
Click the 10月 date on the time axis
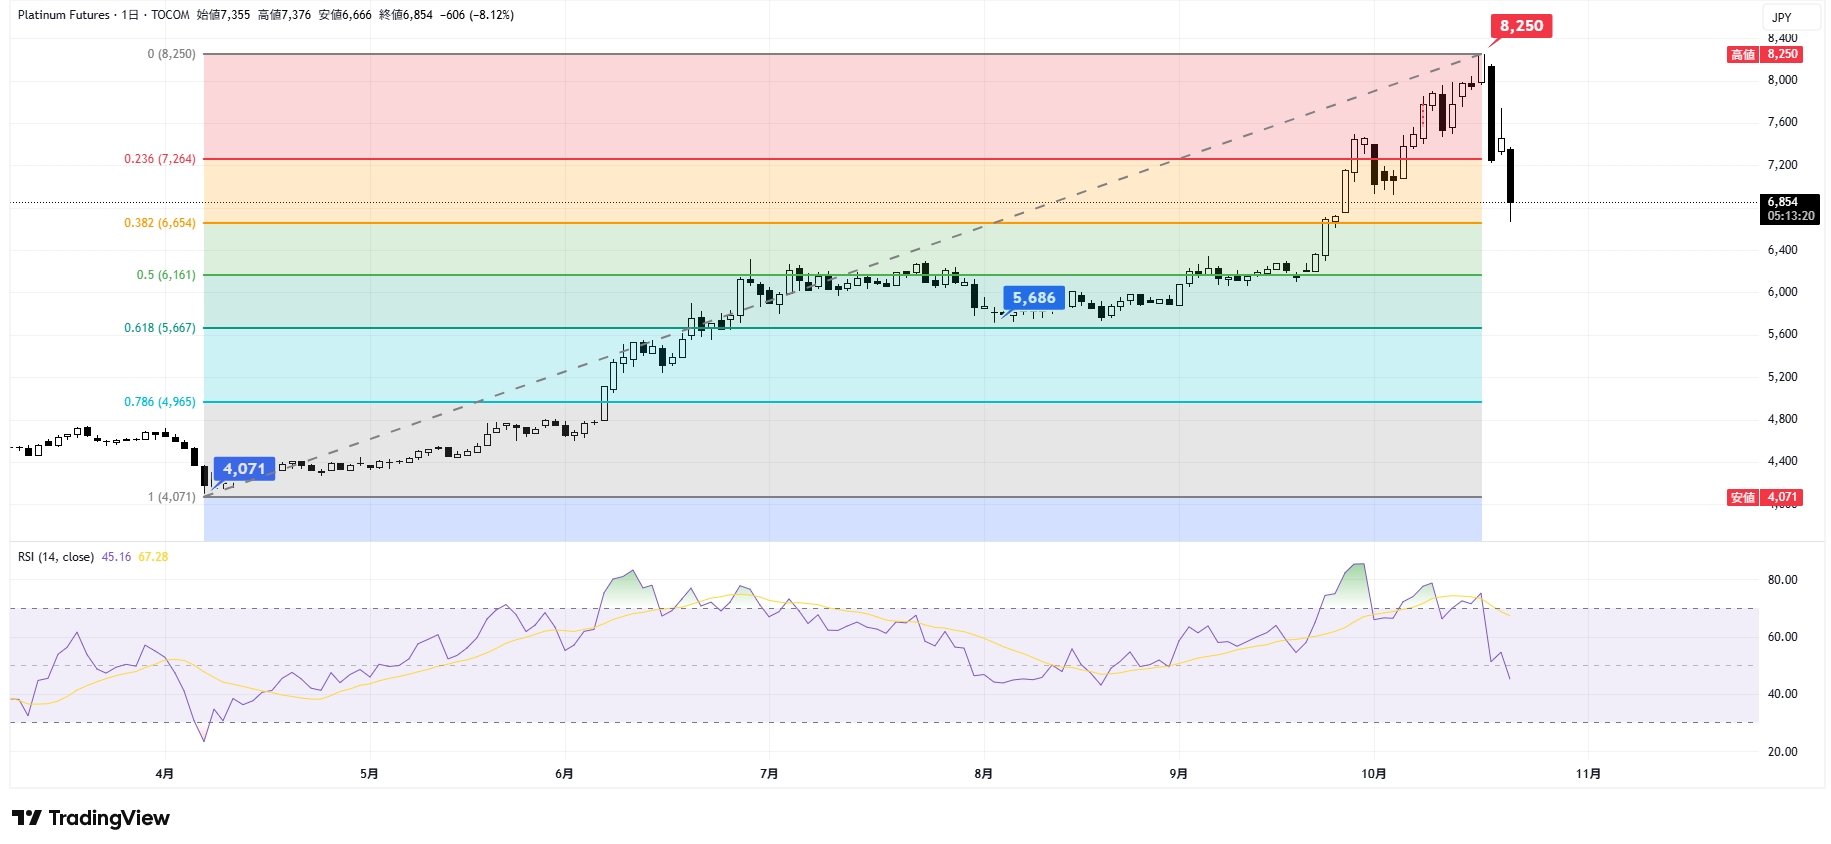[x=1373, y=774]
